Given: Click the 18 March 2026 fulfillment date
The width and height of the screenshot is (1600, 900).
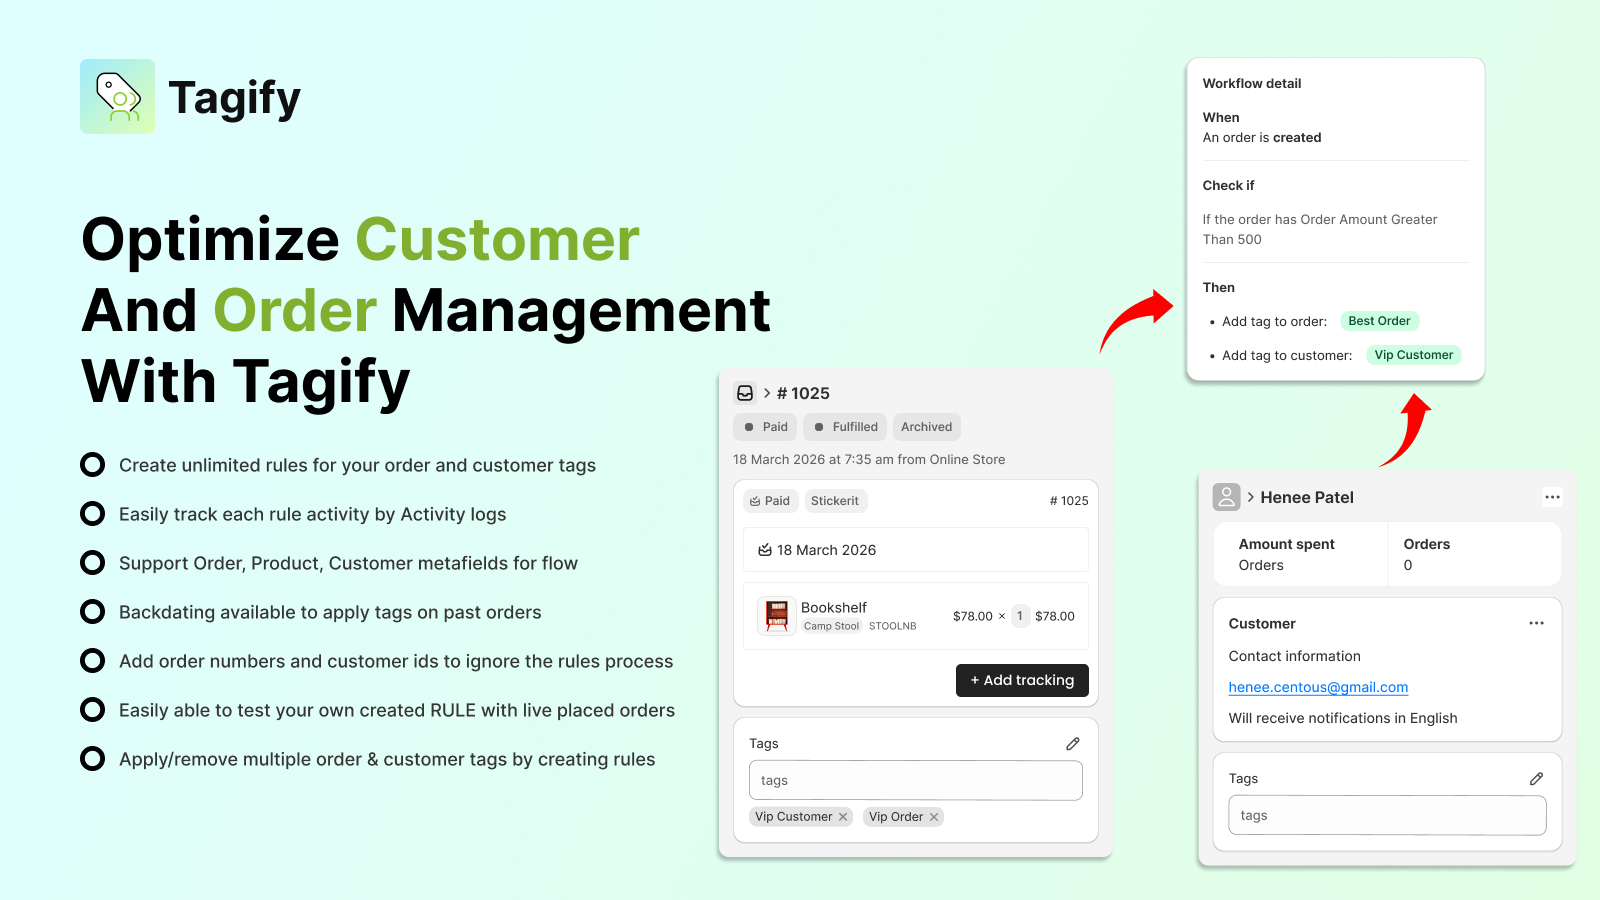Looking at the screenshot, I should 826,550.
